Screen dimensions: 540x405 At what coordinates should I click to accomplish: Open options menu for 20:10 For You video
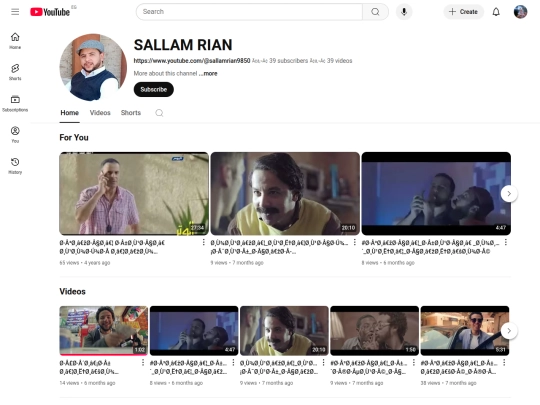[x=354, y=242]
